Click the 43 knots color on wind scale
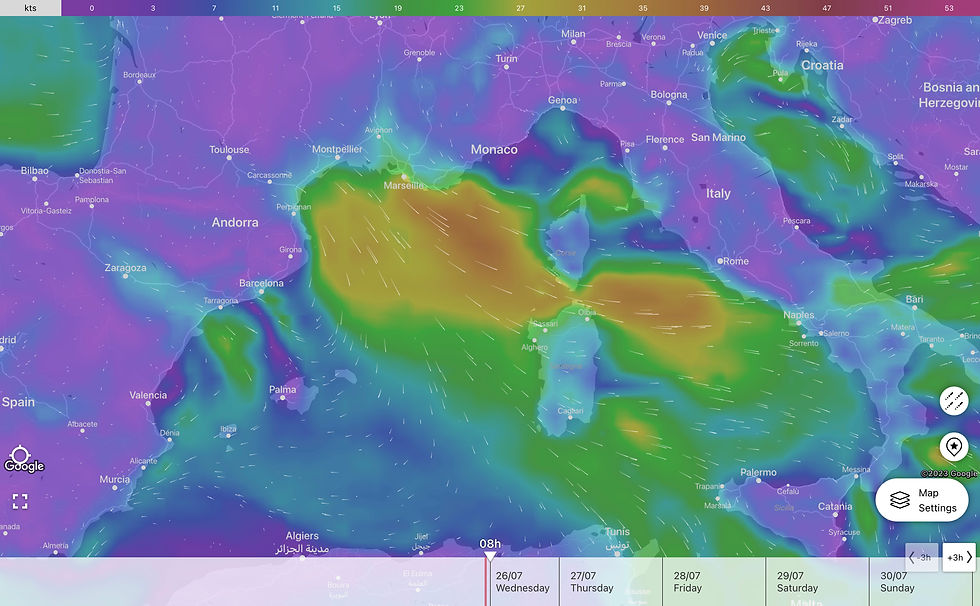Screen dimensions: 980x606 click(766, 8)
